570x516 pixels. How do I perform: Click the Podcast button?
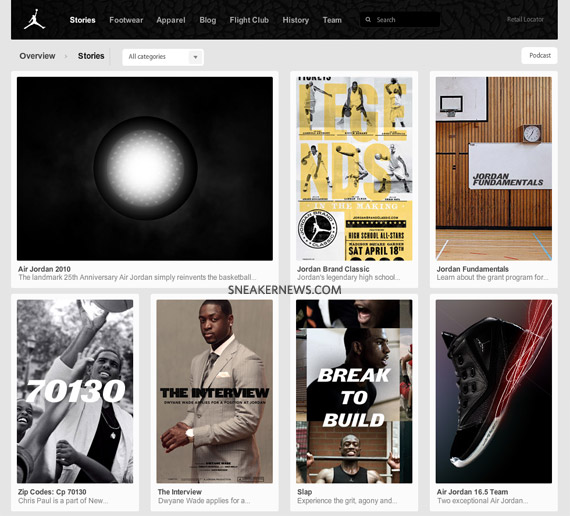click(x=539, y=56)
